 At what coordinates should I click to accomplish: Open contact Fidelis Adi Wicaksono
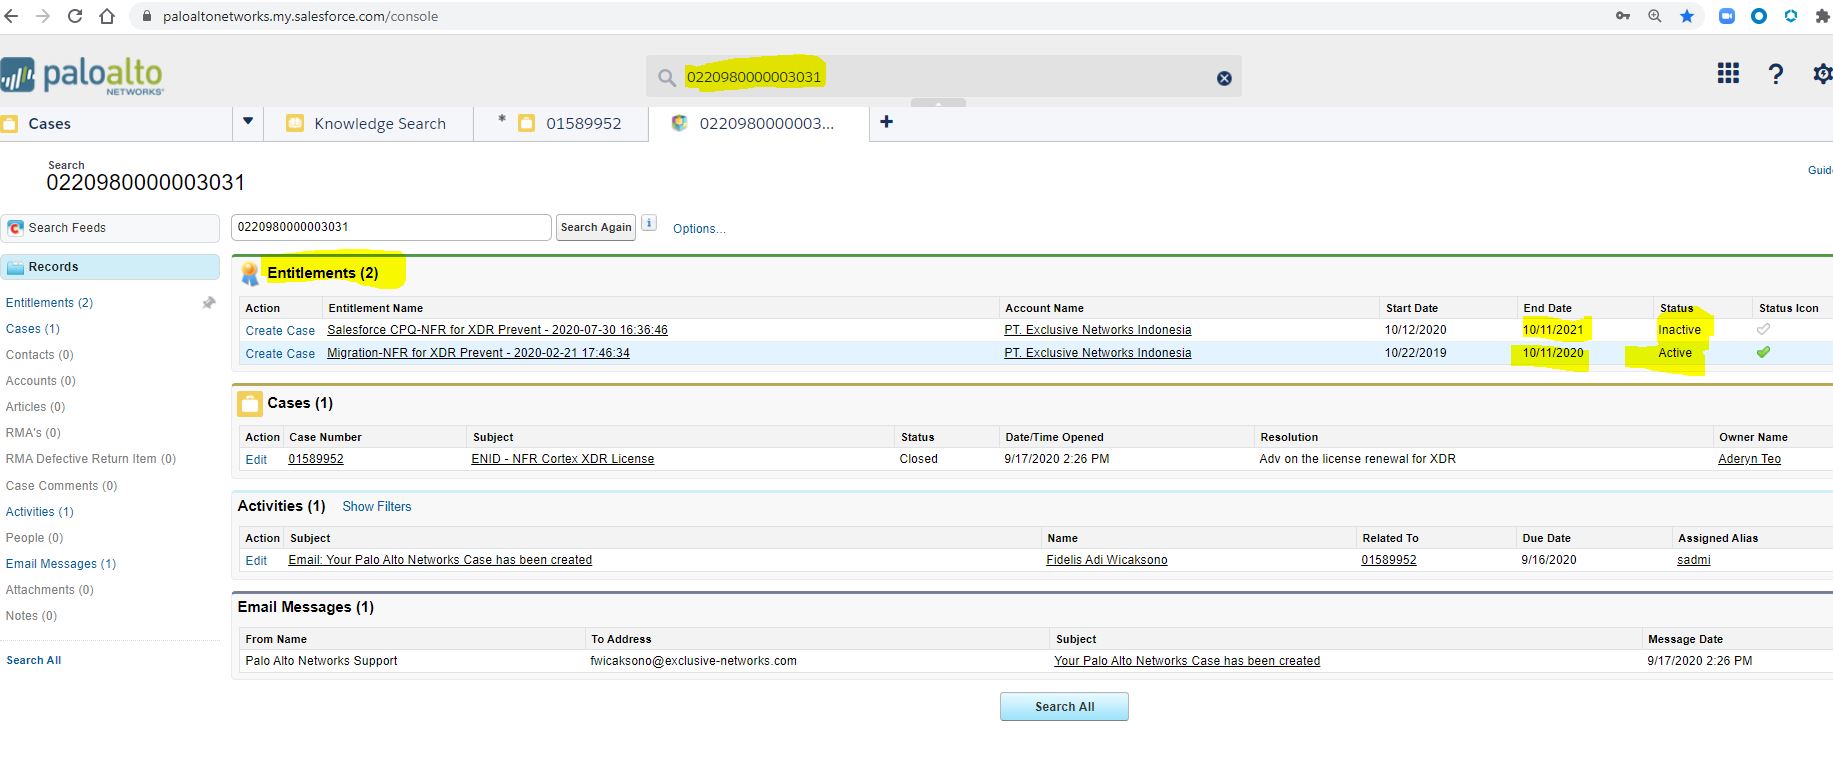[x=1107, y=560]
